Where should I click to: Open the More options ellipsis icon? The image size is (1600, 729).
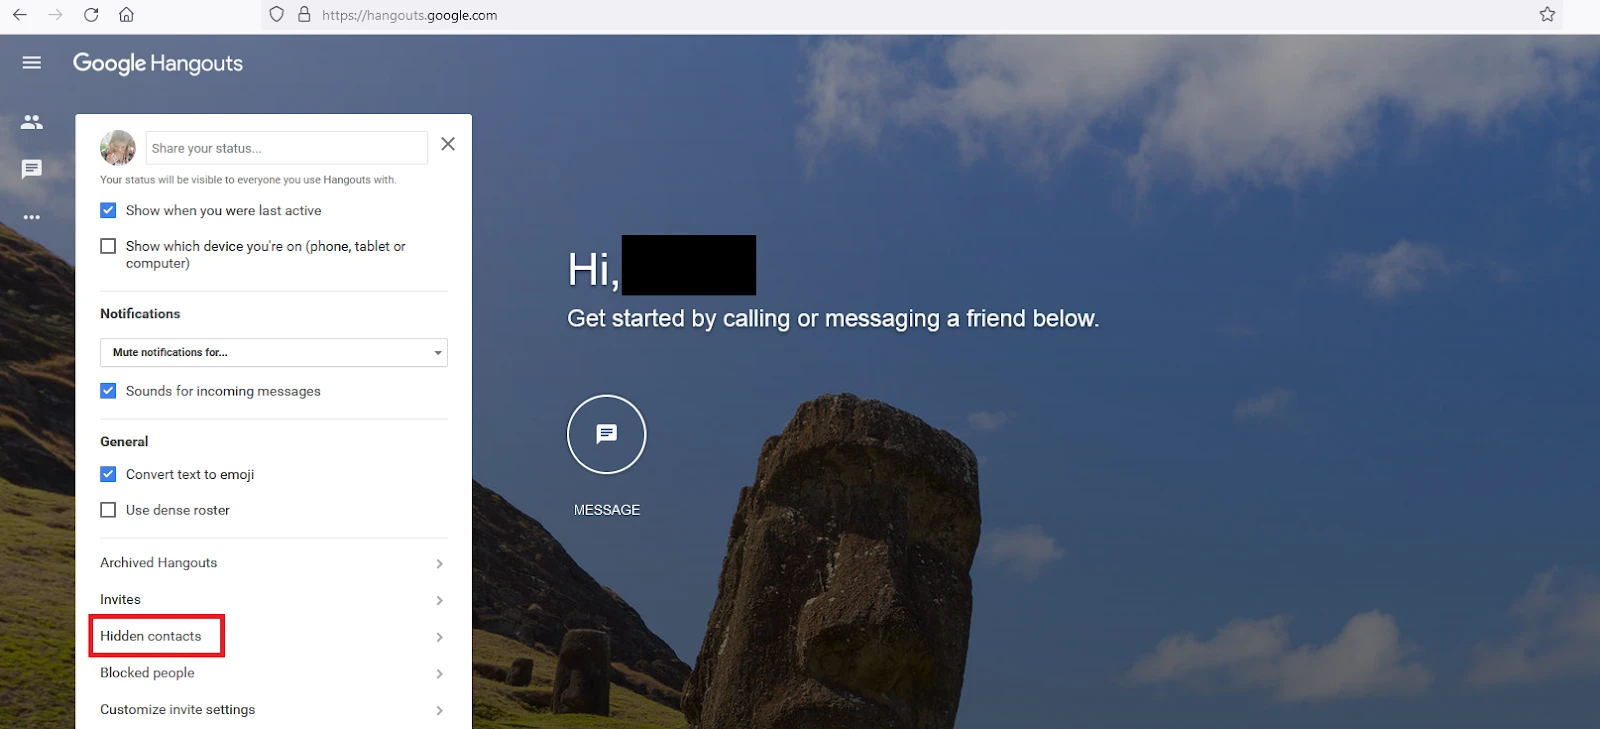(32, 217)
